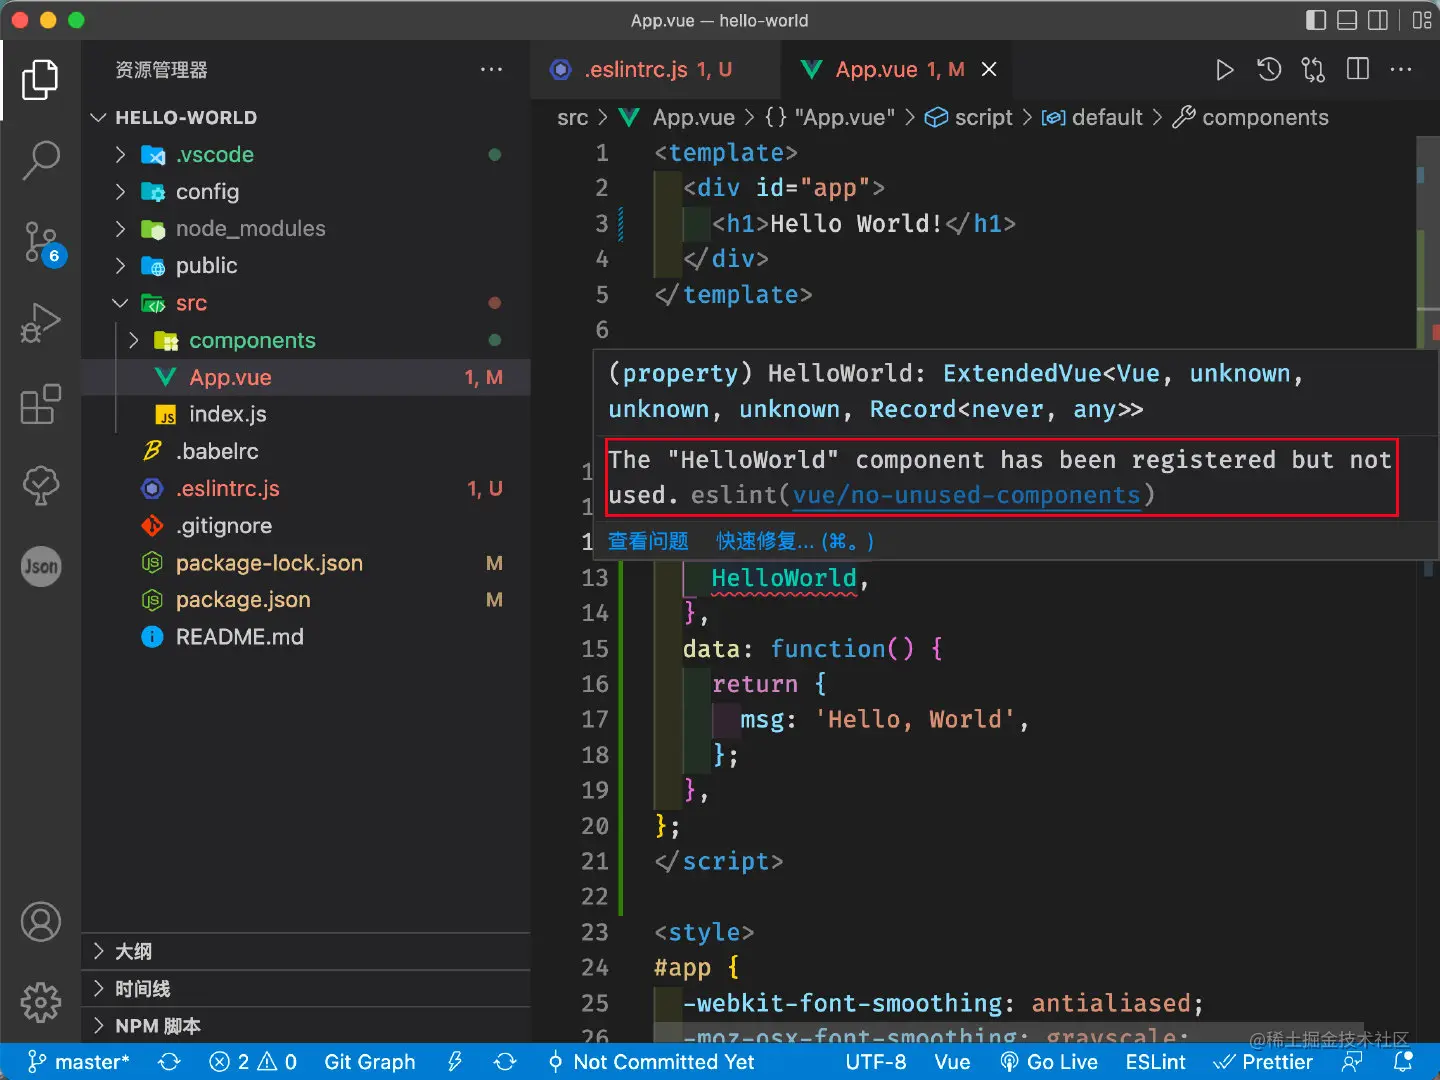1440x1080 pixels.
Task: Click 查看问题 view problem link
Action: 648,541
